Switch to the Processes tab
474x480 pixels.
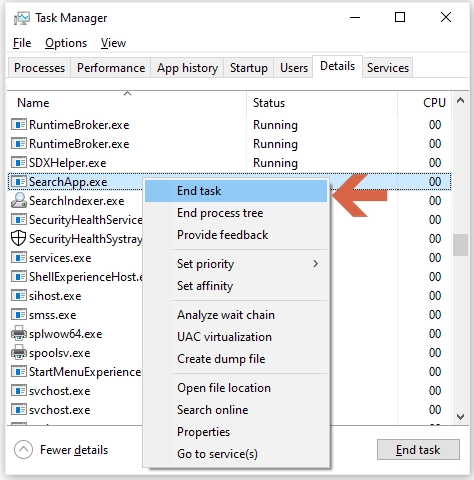point(39,68)
